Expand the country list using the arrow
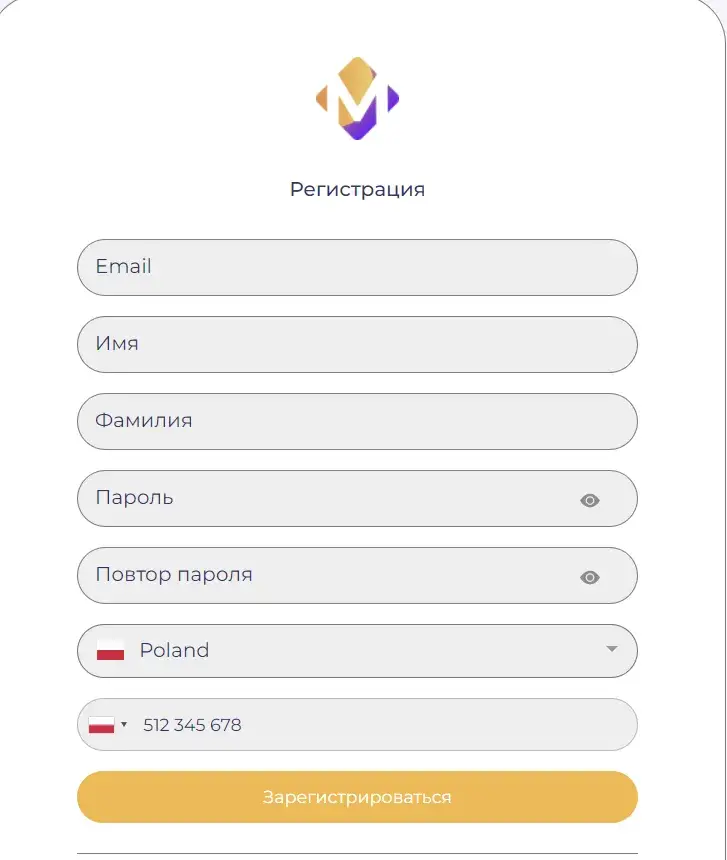Image resolution: width=727 pixels, height=860 pixels. tap(612, 649)
